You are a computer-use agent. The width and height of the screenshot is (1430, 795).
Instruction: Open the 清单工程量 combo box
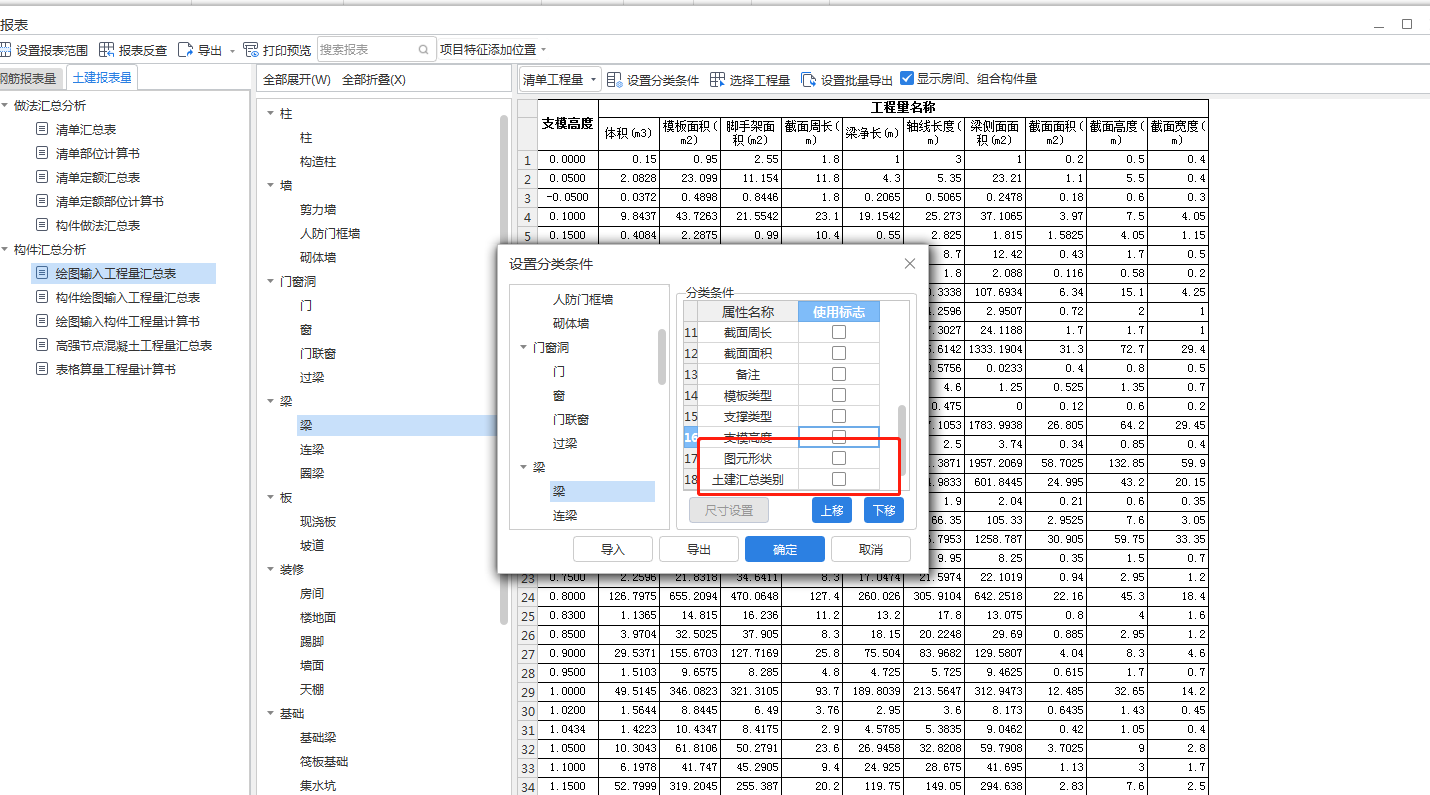[559, 79]
